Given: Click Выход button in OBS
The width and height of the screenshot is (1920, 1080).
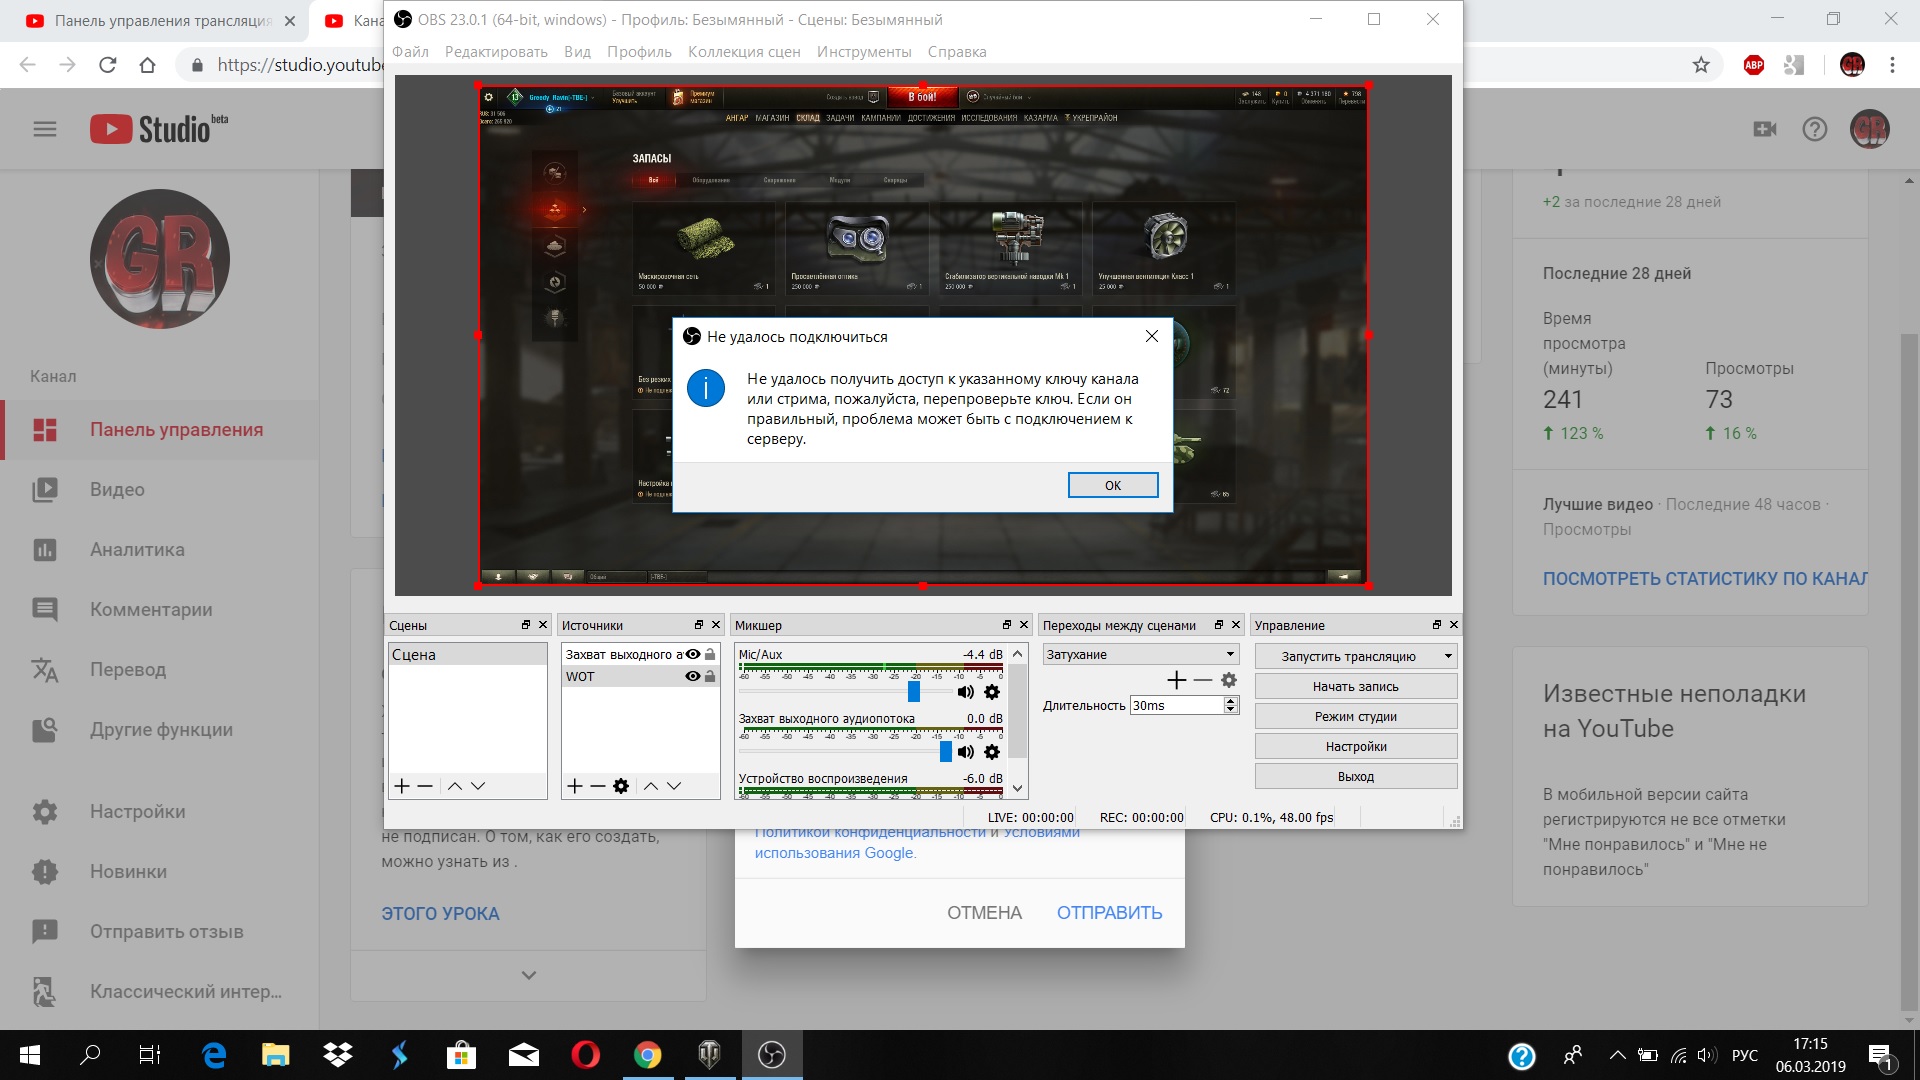Looking at the screenshot, I should [1355, 777].
